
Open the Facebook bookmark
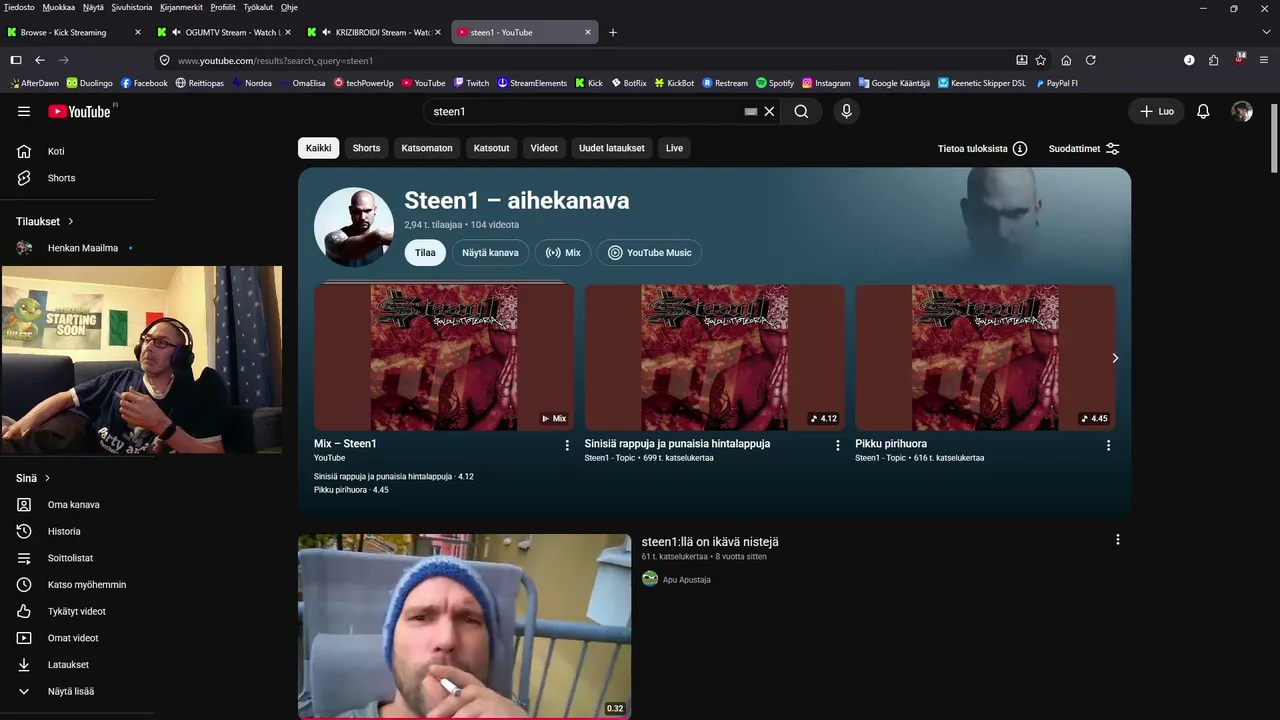point(144,83)
